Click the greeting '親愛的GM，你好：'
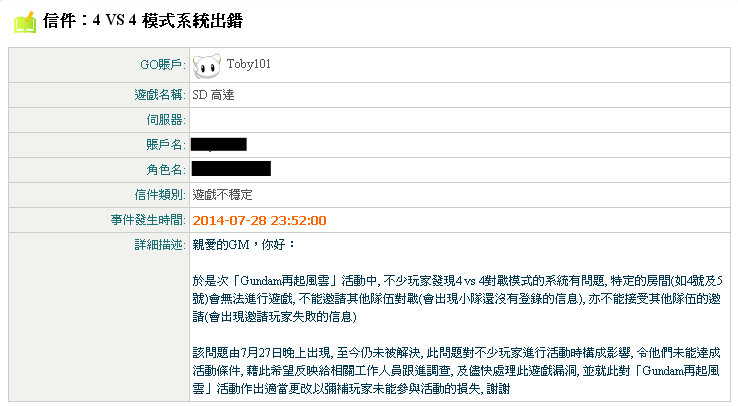738x406 pixels. click(244, 245)
